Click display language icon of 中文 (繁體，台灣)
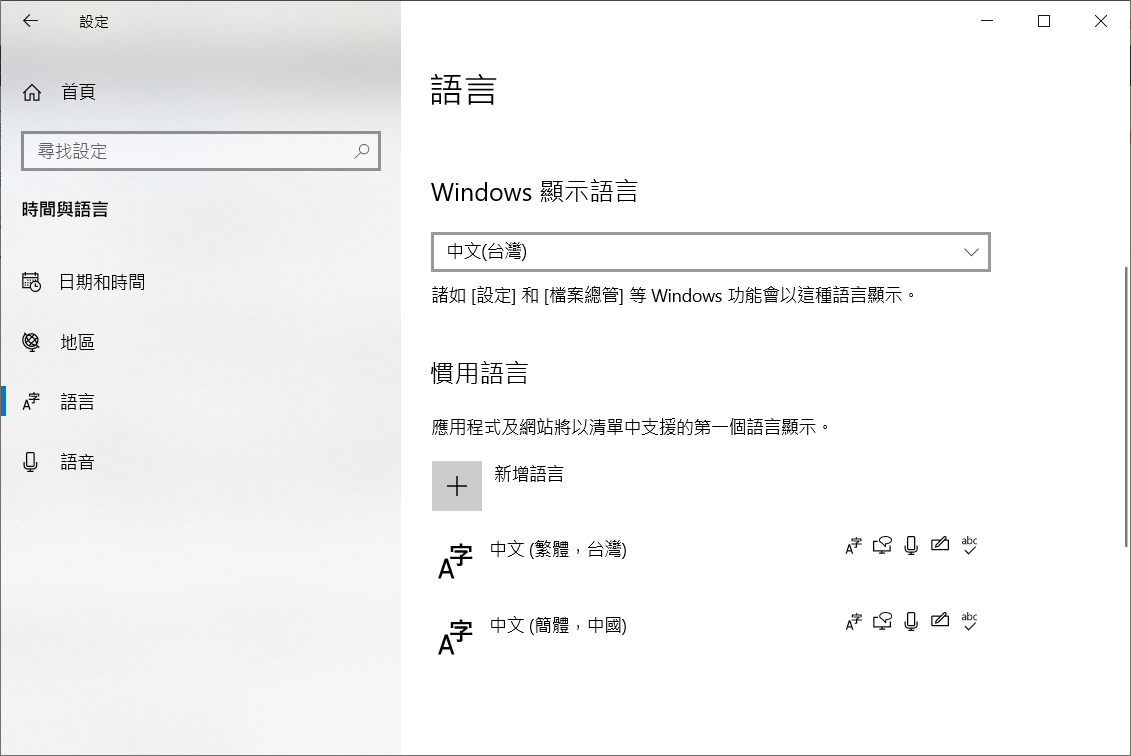The height and width of the screenshot is (756, 1131). pos(853,546)
